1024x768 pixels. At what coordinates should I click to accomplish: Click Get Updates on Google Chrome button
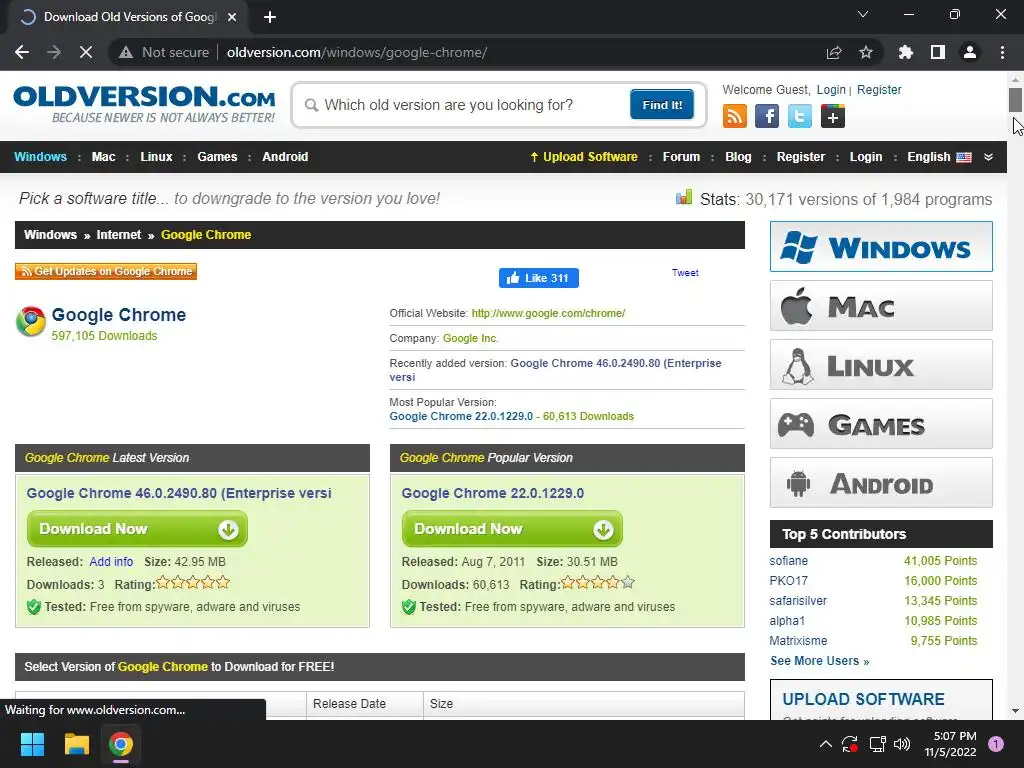pos(106,271)
